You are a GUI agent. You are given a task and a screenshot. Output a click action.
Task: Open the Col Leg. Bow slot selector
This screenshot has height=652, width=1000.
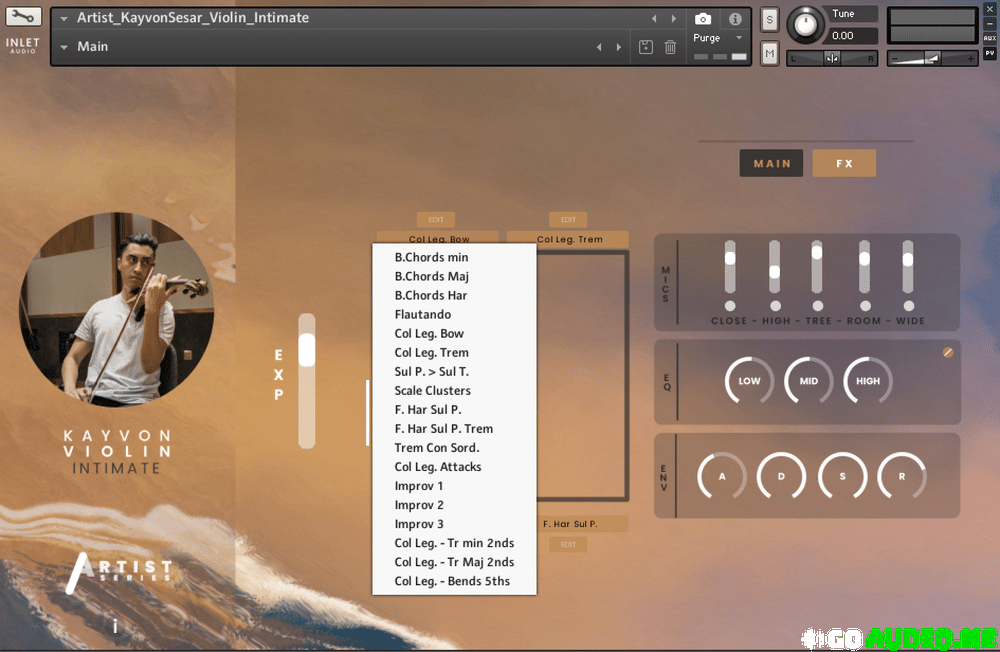pos(438,237)
